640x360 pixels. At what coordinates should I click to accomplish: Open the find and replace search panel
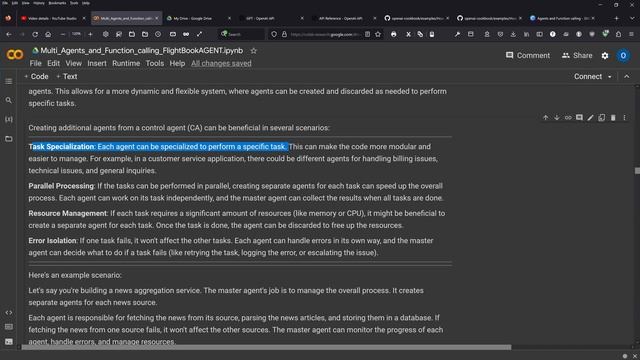coord(9,100)
